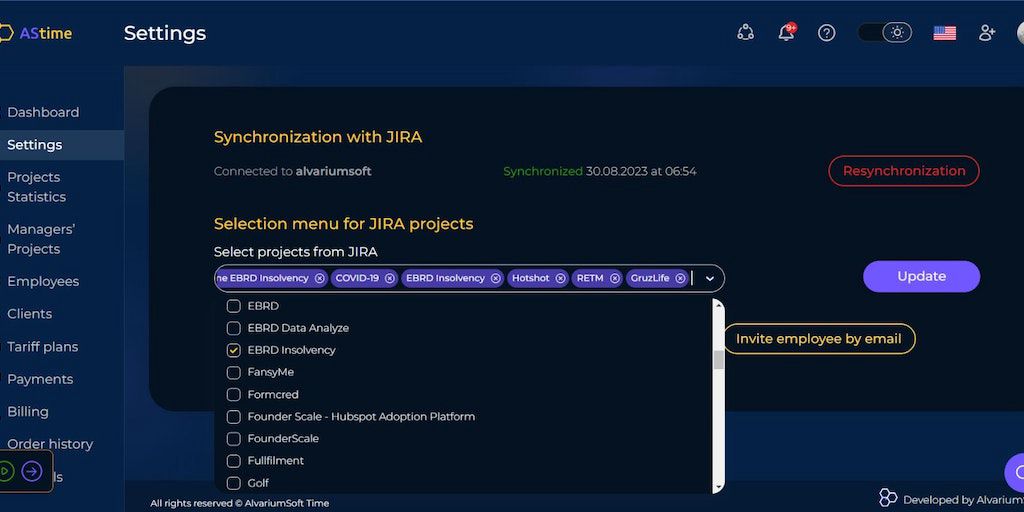The image size is (1024, 512).
Task: Check the Fullfilment checkbox
Action: point(233,461)
